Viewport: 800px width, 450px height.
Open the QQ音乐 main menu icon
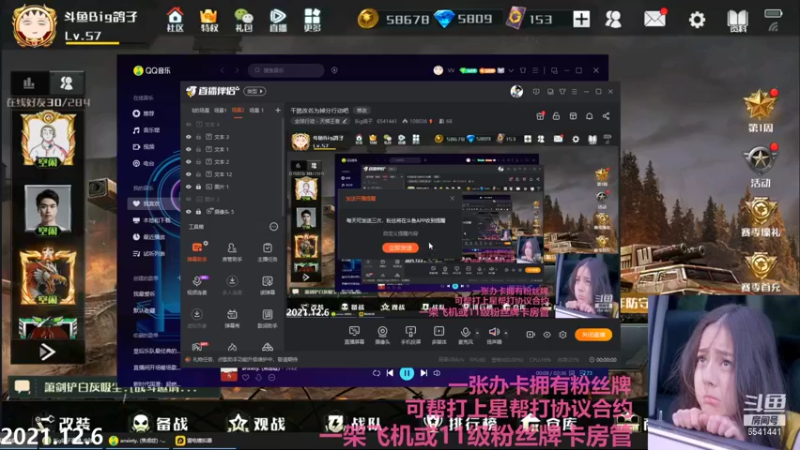[x=535, y=70]
